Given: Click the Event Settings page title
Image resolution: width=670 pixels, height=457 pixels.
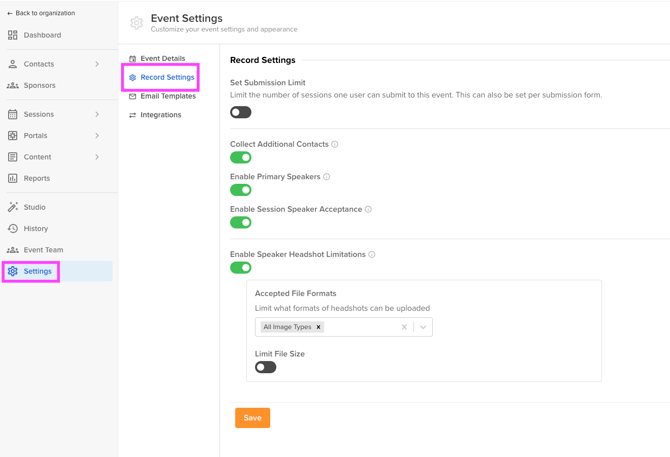Looking at the screenshot, I should point(187,18).
